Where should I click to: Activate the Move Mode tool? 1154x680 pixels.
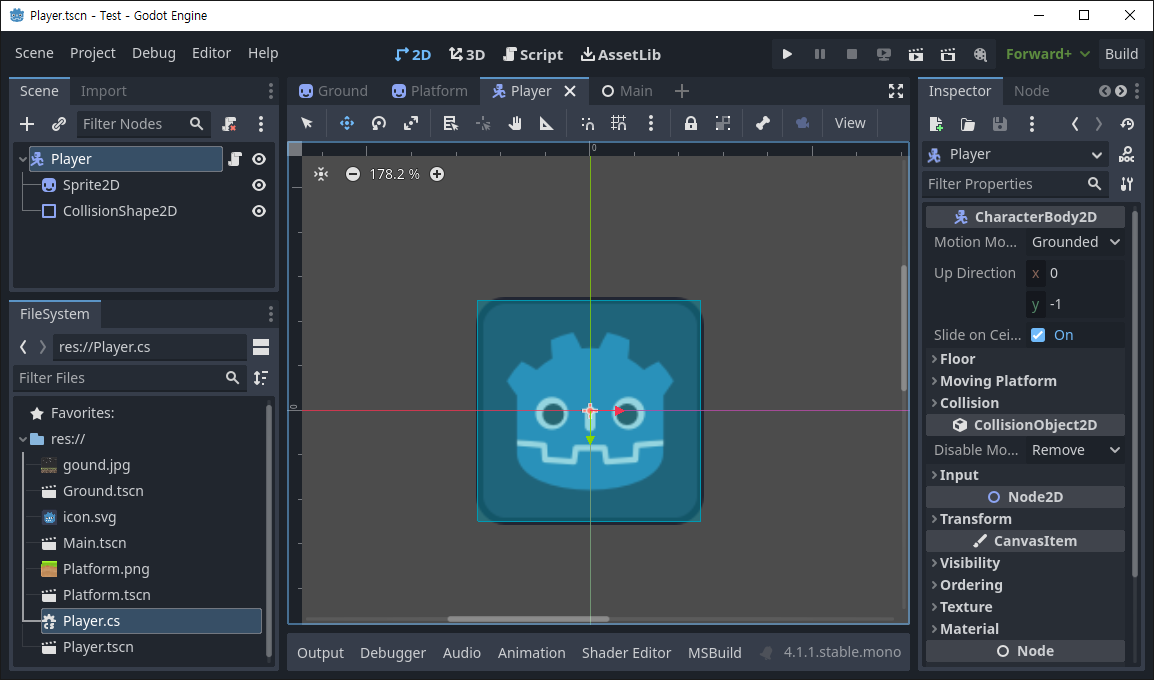coord(347,124)
